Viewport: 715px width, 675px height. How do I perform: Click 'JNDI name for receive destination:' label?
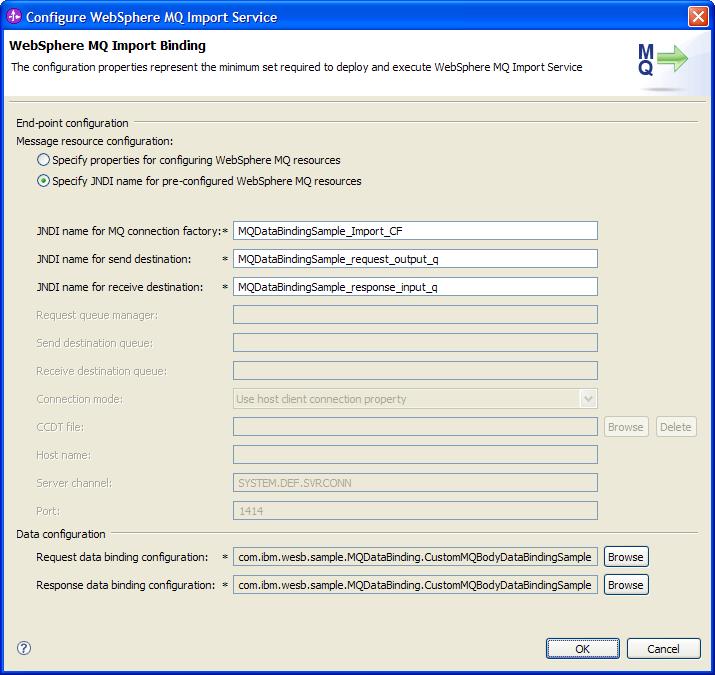tap(119, 287)
